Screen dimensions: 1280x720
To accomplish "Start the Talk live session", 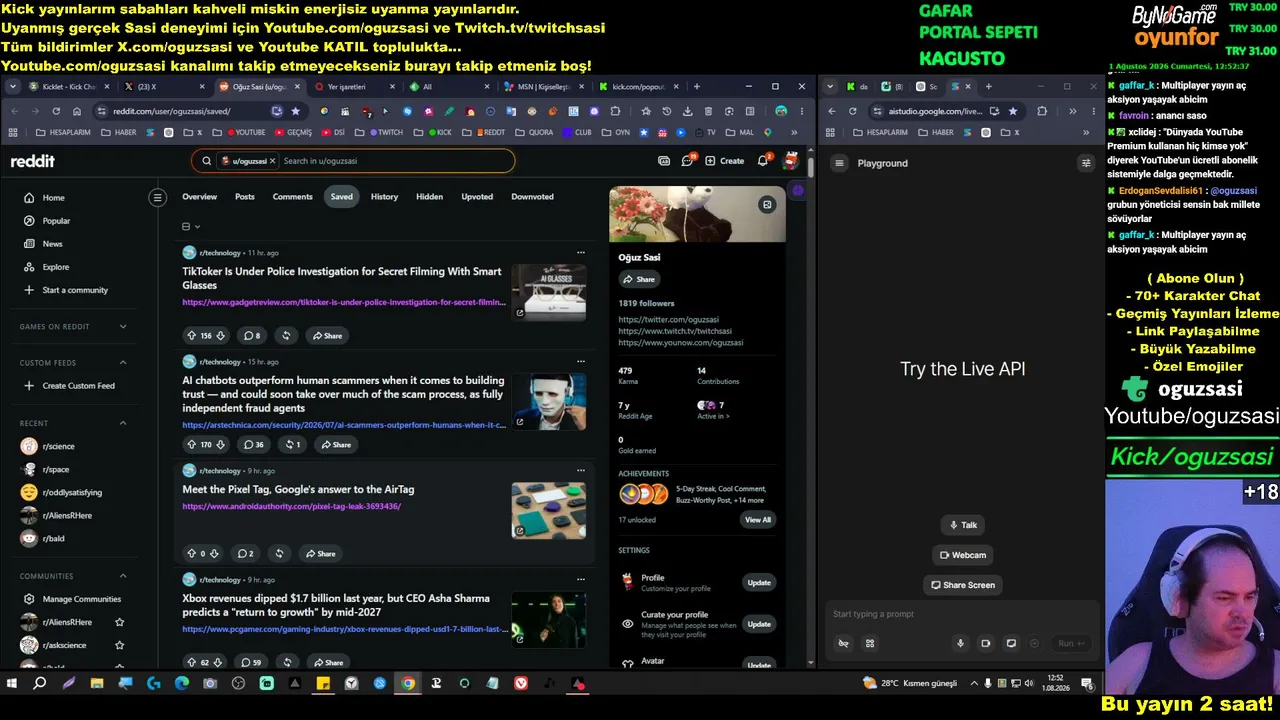I will coord(962,525).
